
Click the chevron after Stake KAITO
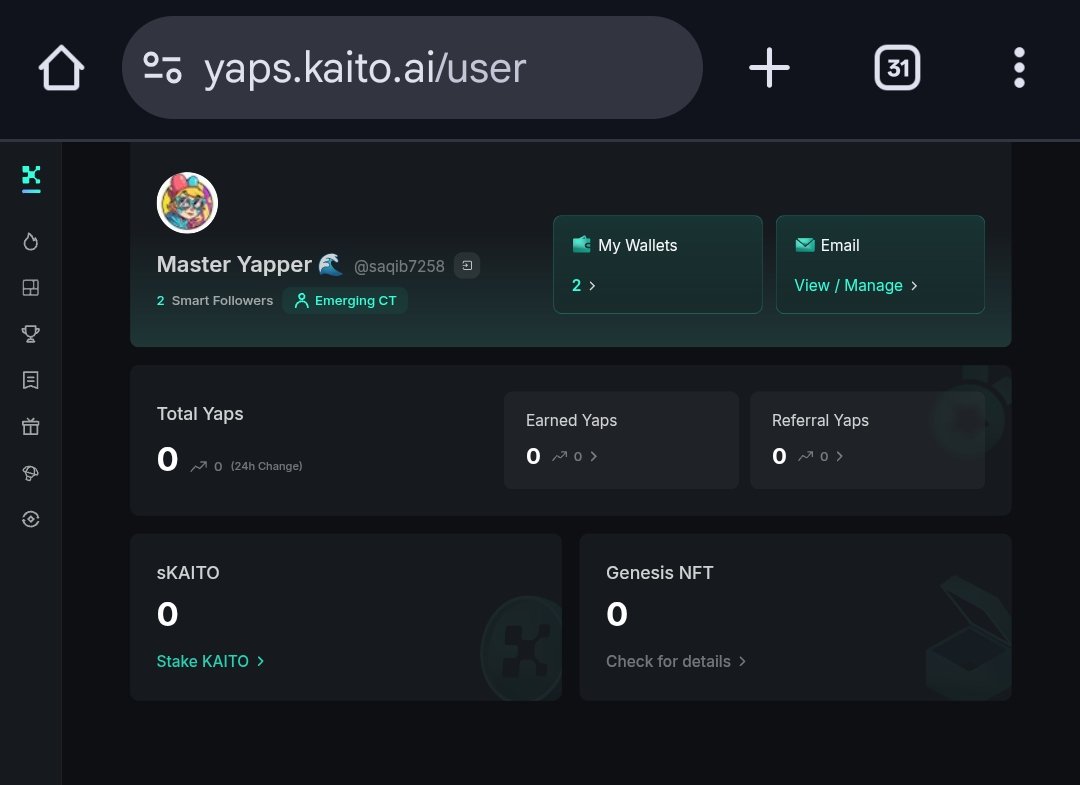260,661
